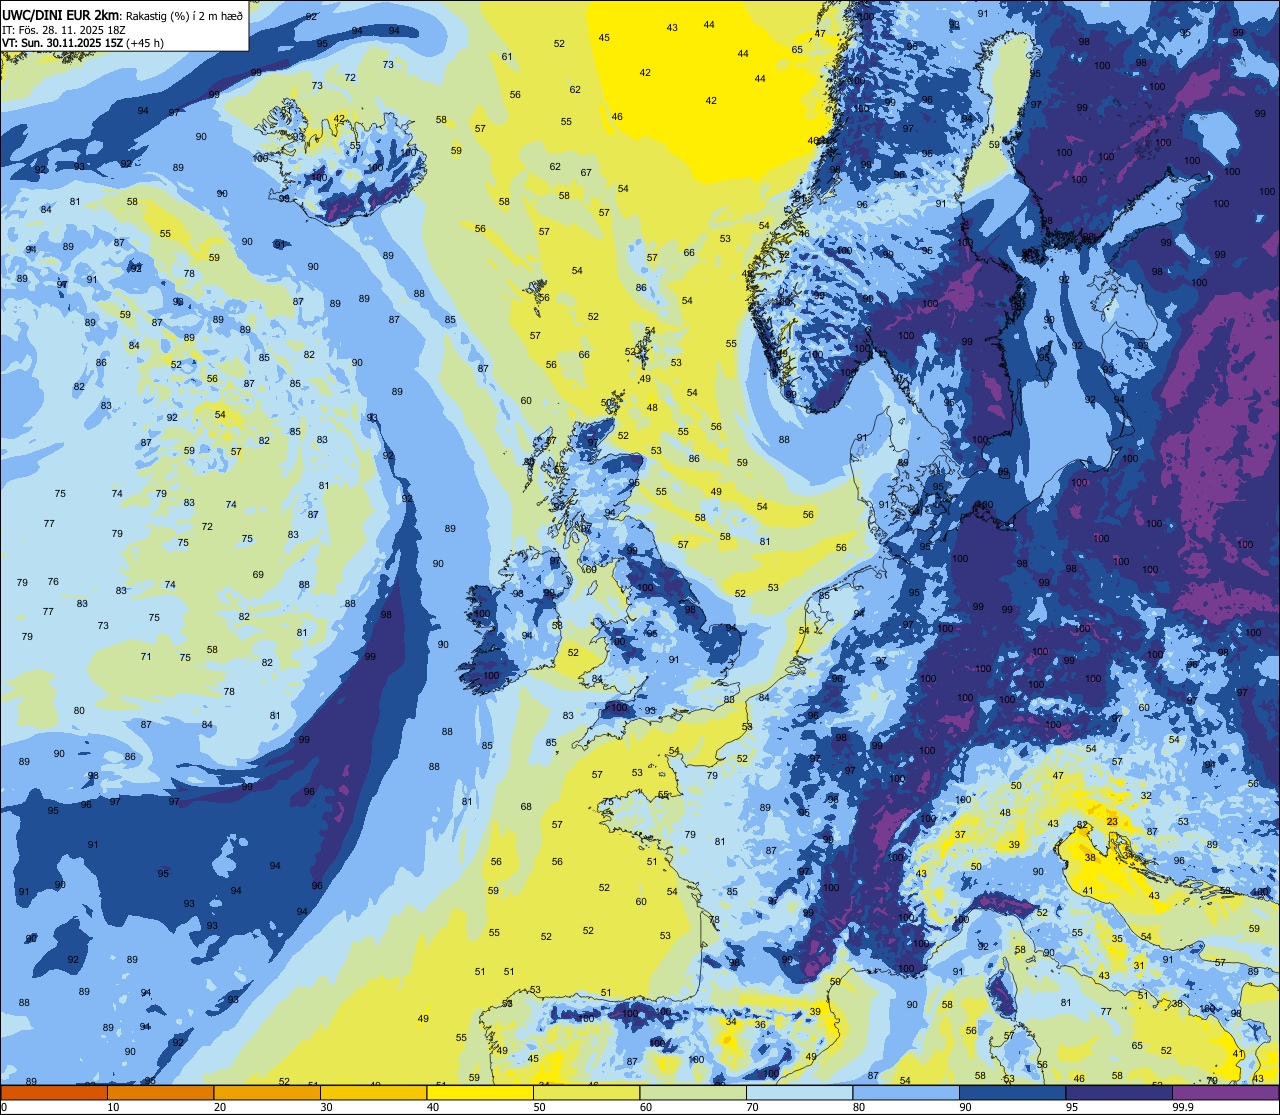Viewport: 1280px width, 1115px height.
Task: Click the humidity value "68" off Brittany
Action: [526, 806]
